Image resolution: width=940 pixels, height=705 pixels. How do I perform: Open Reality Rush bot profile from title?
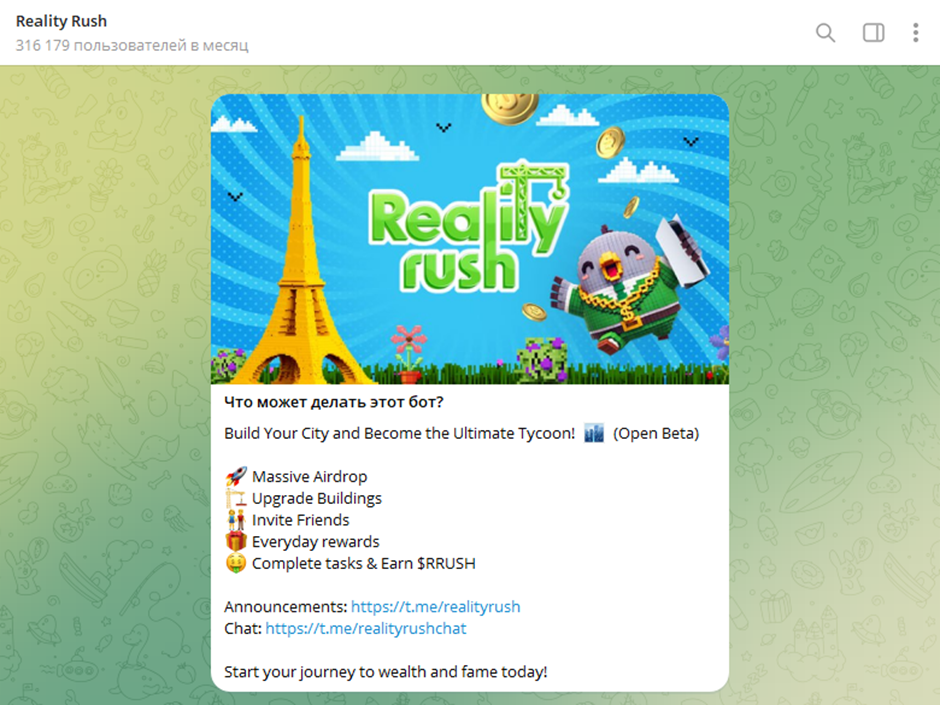click(61, 21)
